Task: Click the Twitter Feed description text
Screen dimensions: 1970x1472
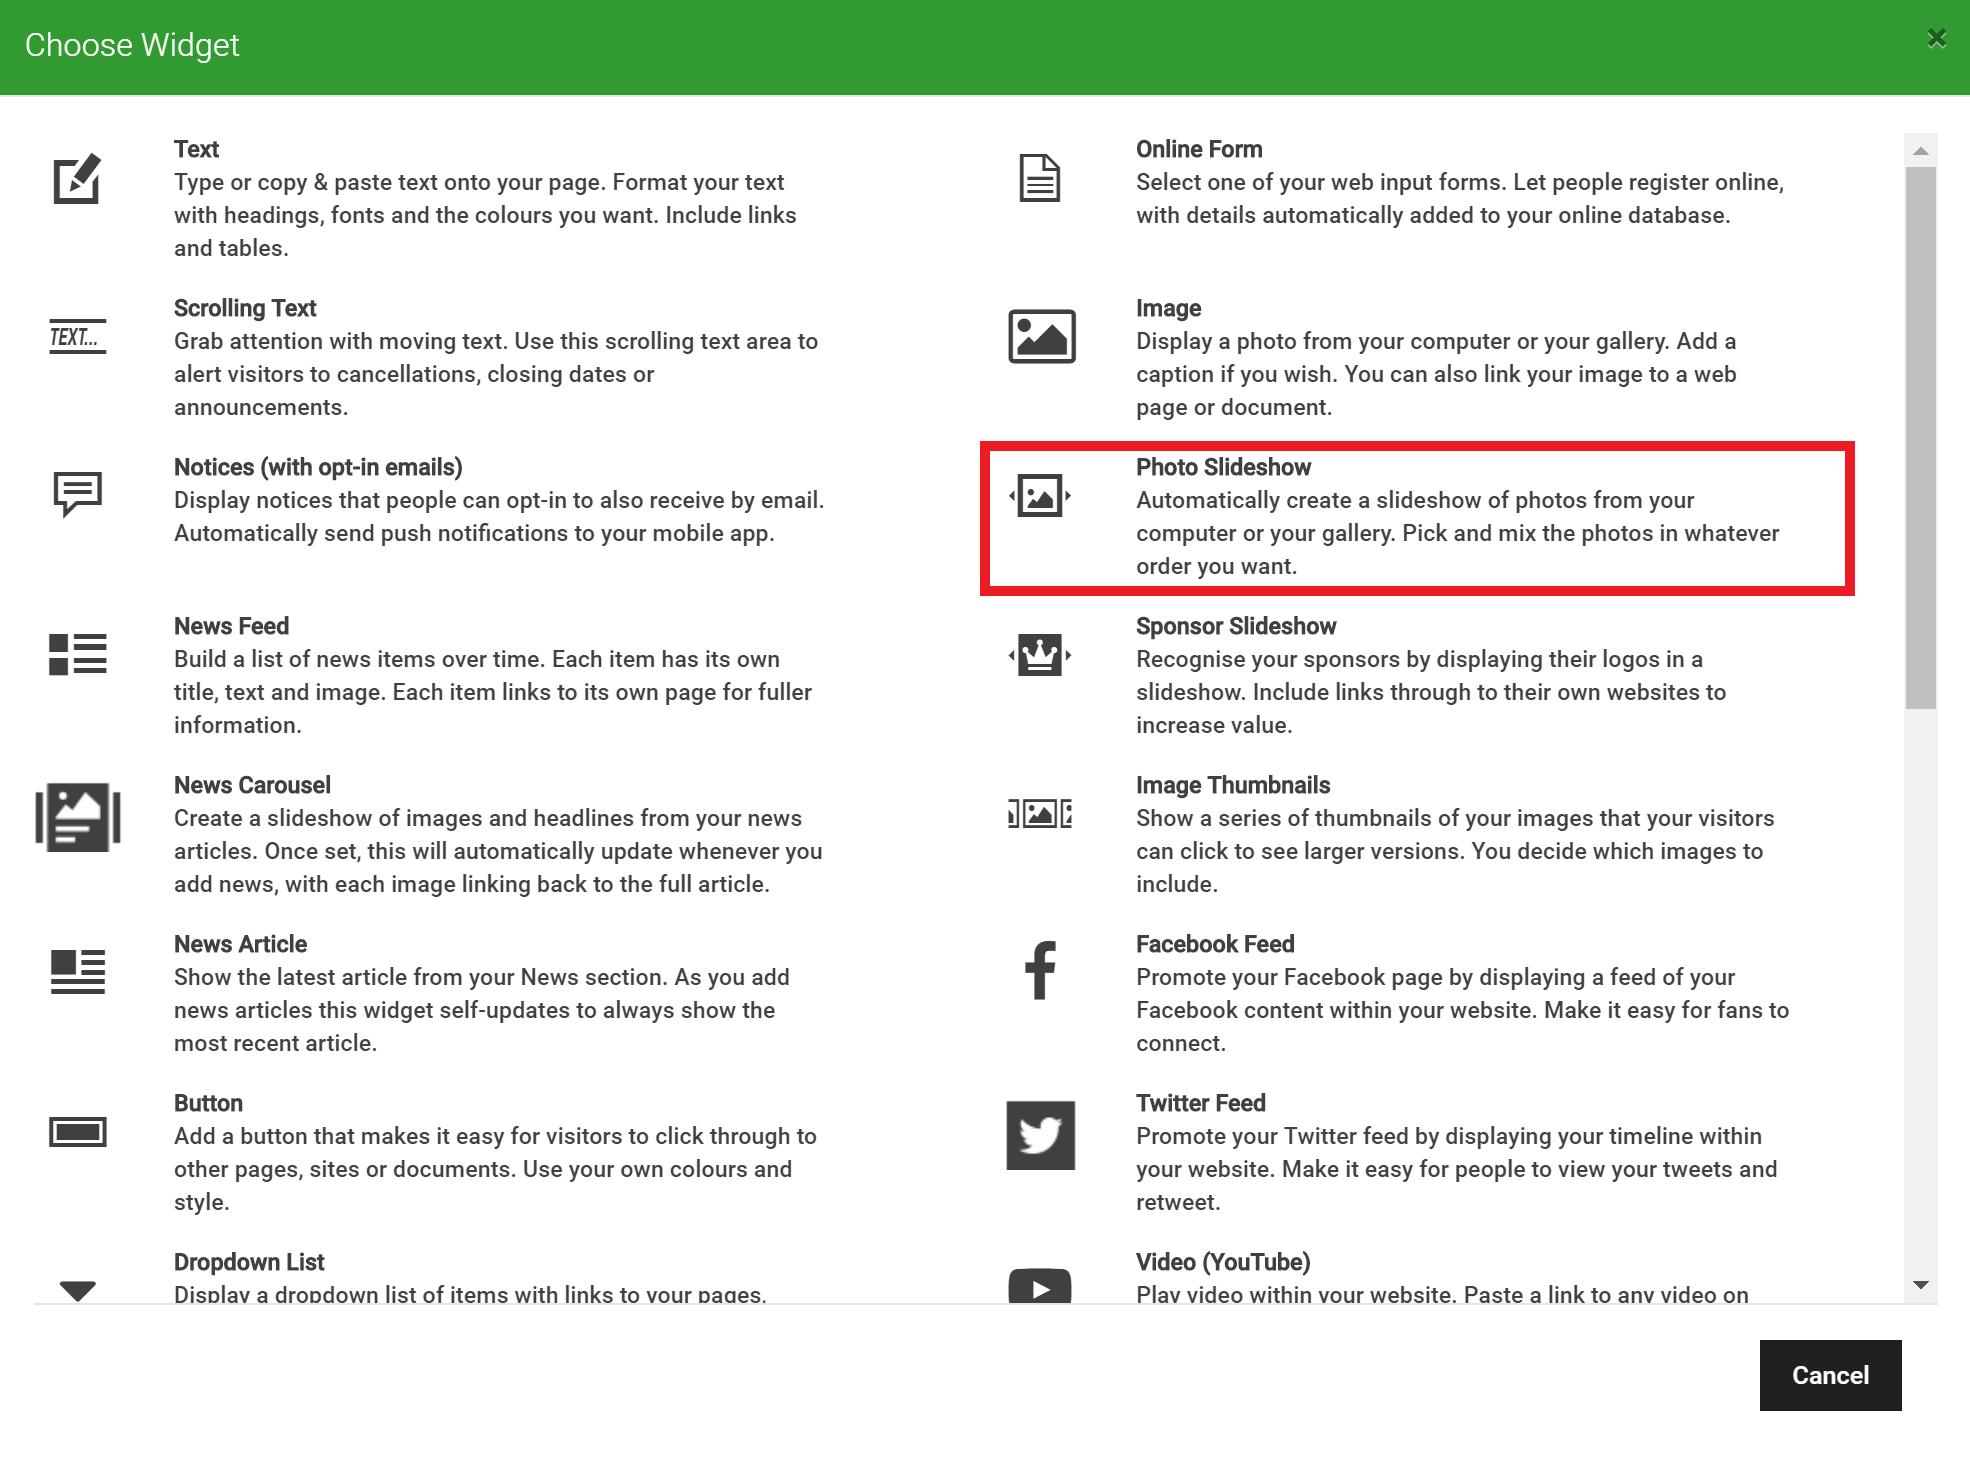Action: (1456, 1169)
